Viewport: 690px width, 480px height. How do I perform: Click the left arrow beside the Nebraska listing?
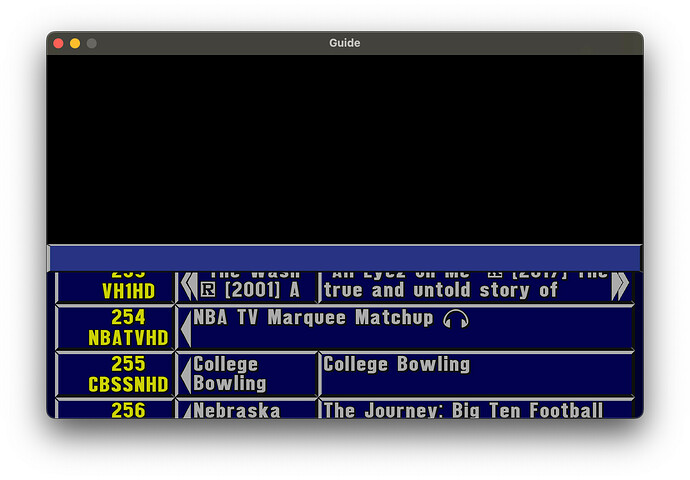[185, 409]
